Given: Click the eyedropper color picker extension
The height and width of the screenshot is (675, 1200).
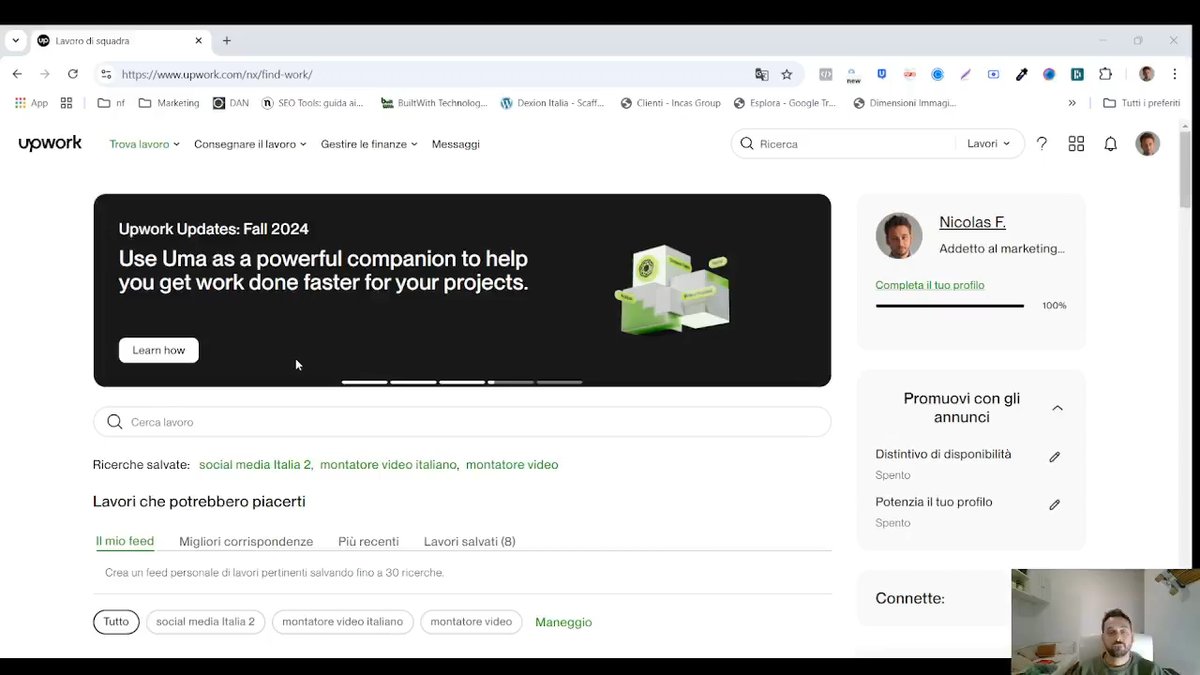Looking at the screenshot, I should [x=1021, y=74].
